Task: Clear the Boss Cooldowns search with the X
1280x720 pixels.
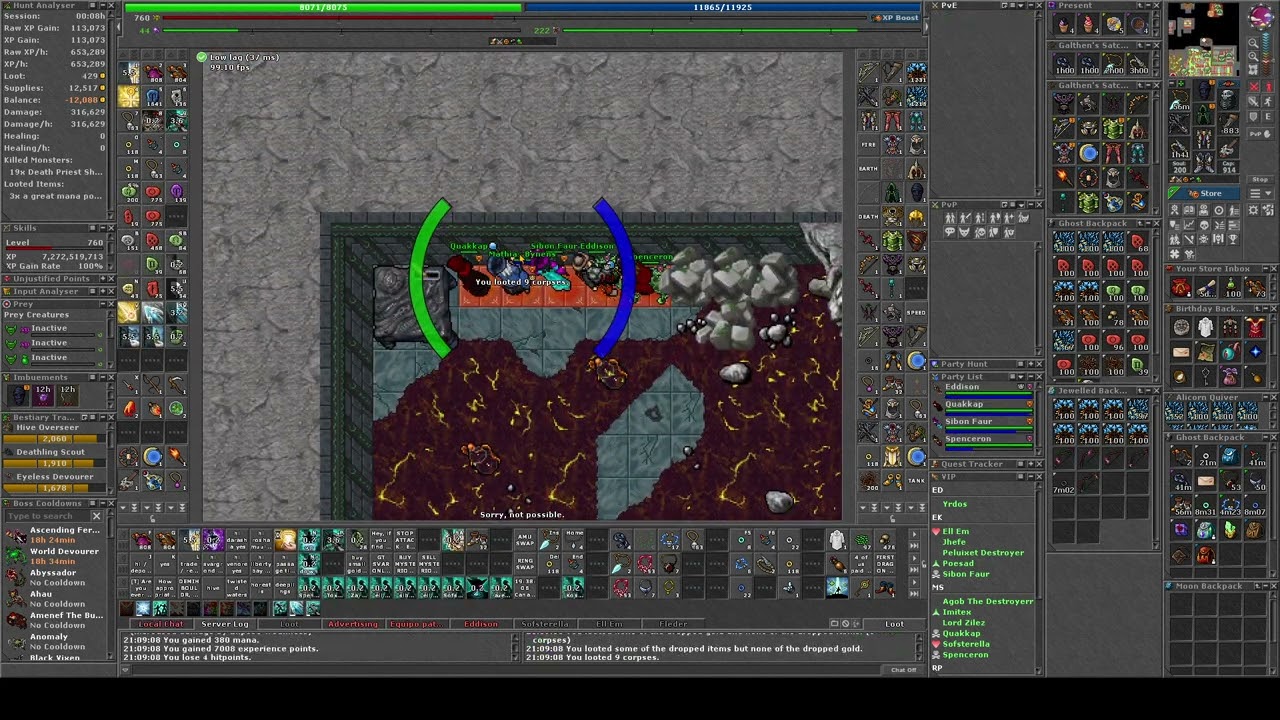Action: click(x=97, y=516)
